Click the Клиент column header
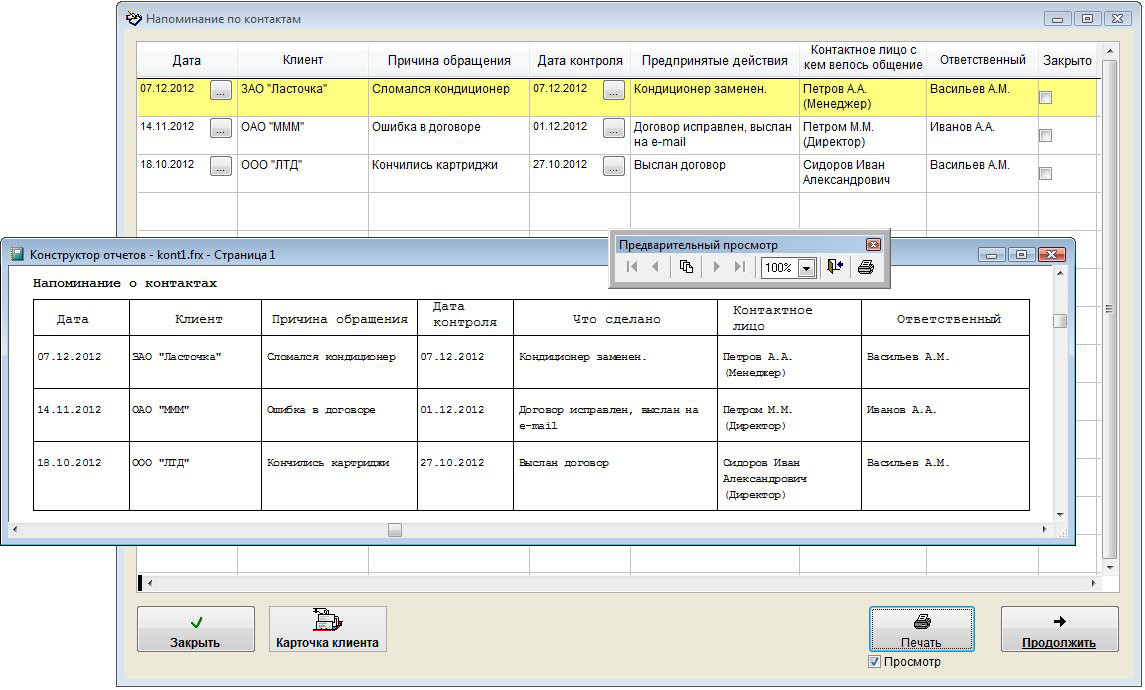1145x690 pixels. pyautogui.click(x=303, y=60)
